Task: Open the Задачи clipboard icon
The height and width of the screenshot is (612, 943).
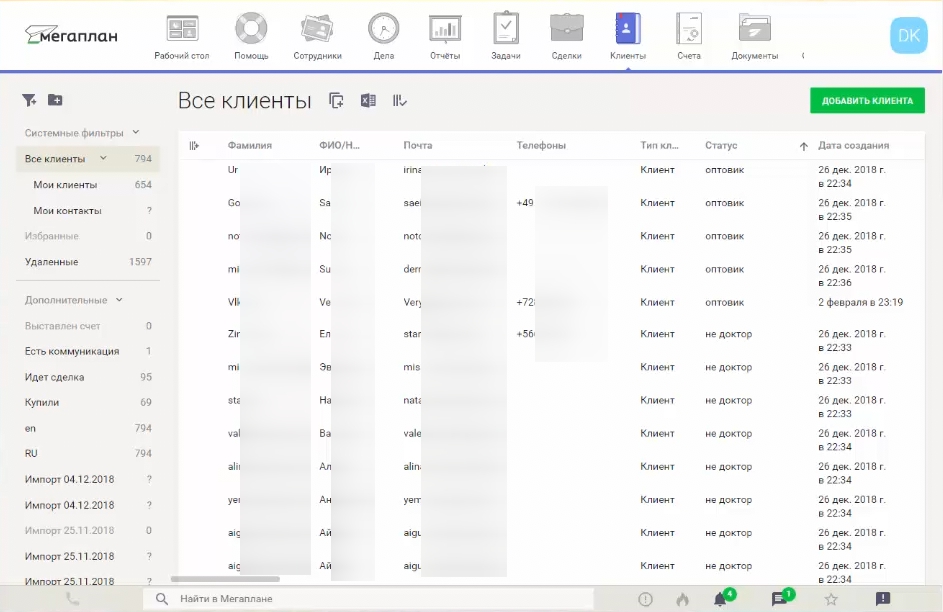Action: [x=506, y=28]
